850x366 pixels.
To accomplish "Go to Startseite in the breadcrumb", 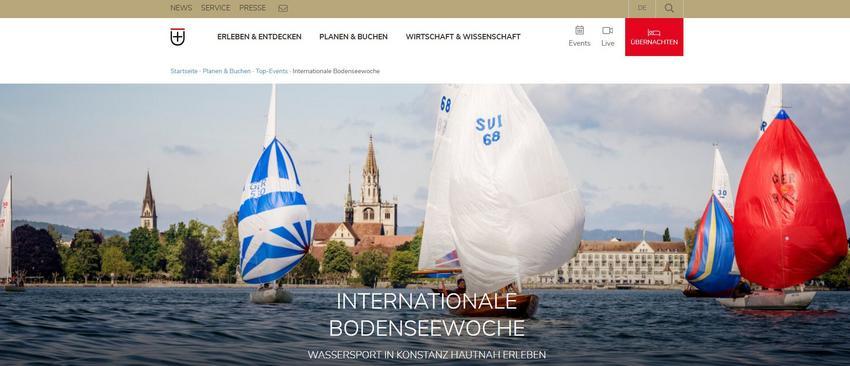I will tap(184, 71).
